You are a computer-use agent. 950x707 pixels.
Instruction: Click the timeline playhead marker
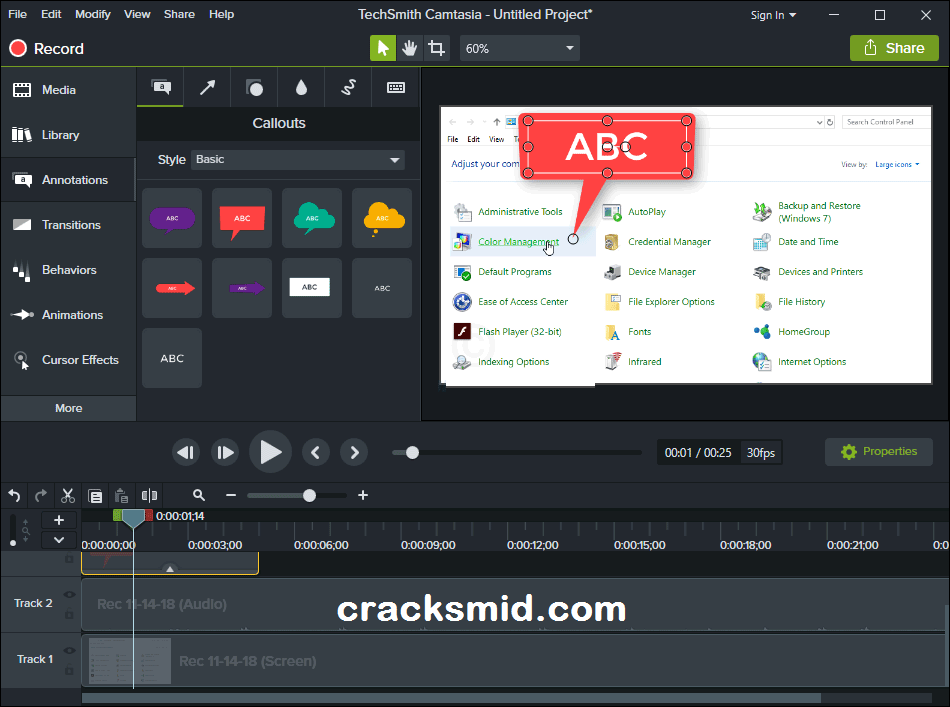[x=133, y=518]
